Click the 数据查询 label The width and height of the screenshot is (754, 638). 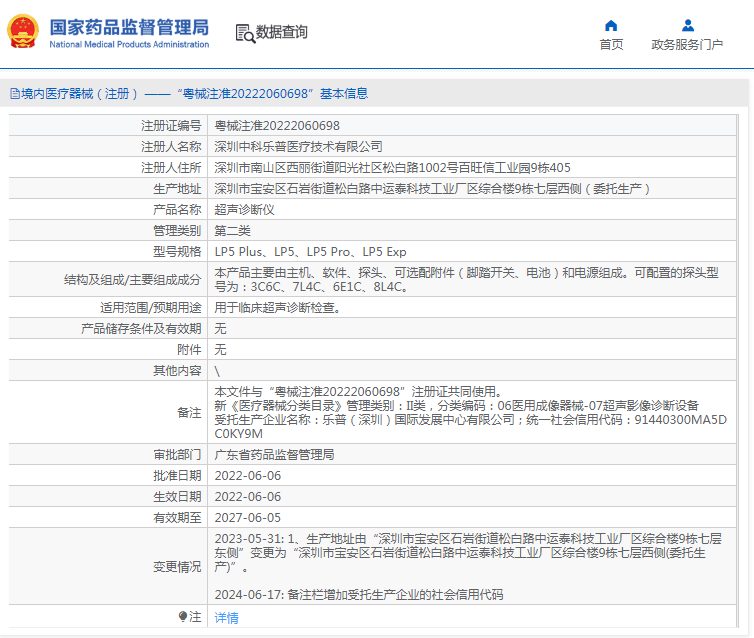(281, 32)
